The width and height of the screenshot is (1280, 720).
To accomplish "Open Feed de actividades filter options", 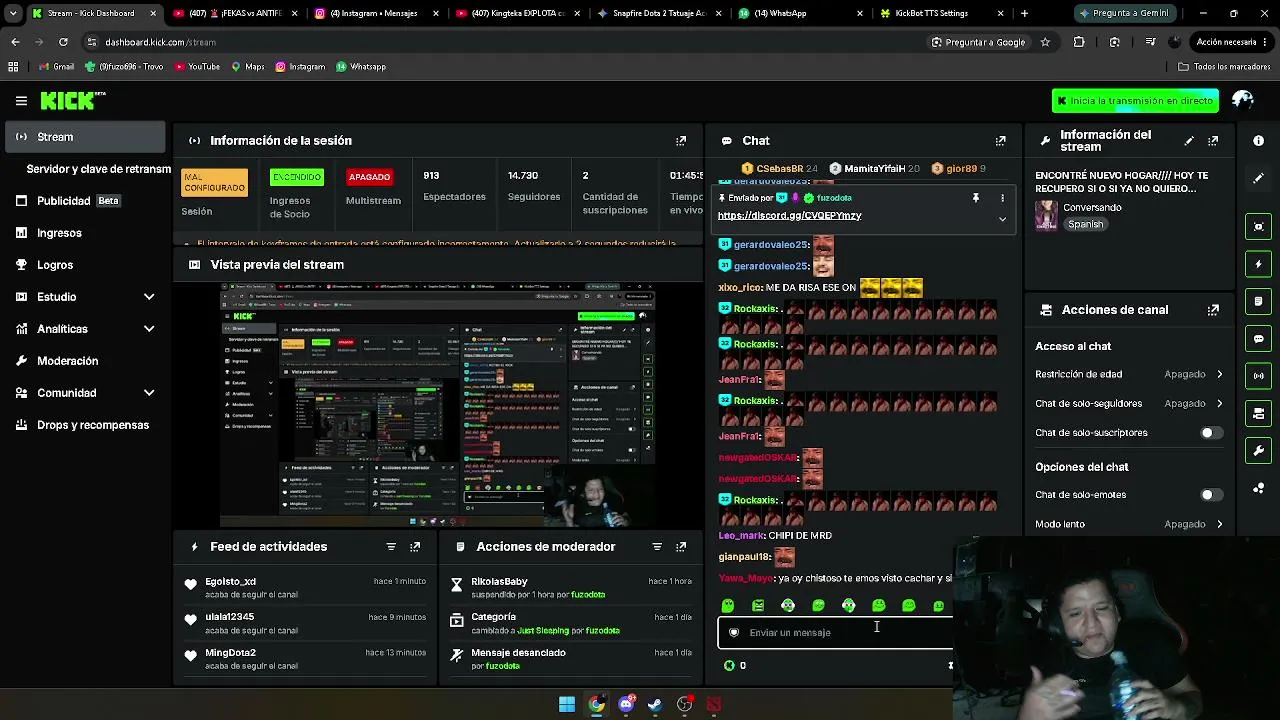I will point(391,547).
